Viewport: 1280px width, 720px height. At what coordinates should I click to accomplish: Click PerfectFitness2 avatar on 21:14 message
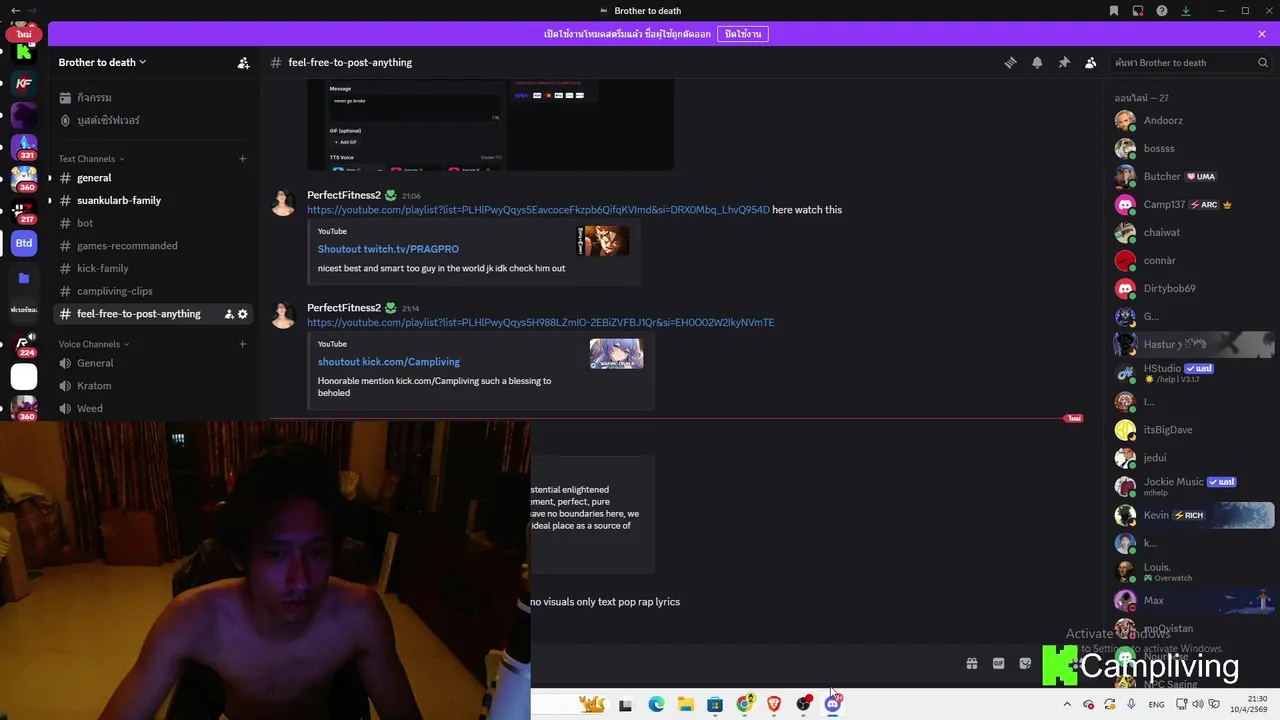click(283, 316)
